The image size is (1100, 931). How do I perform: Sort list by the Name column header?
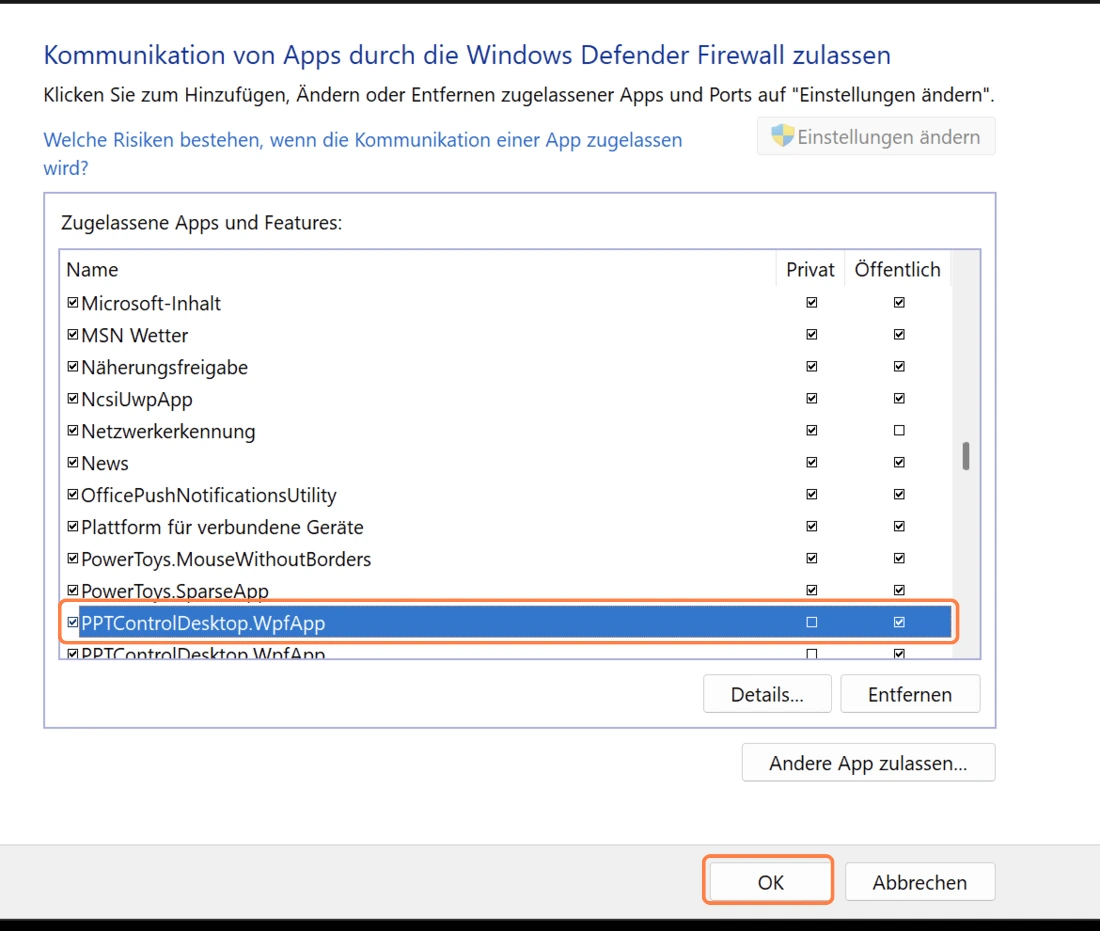pyautogui.click(x=418, y=269)
